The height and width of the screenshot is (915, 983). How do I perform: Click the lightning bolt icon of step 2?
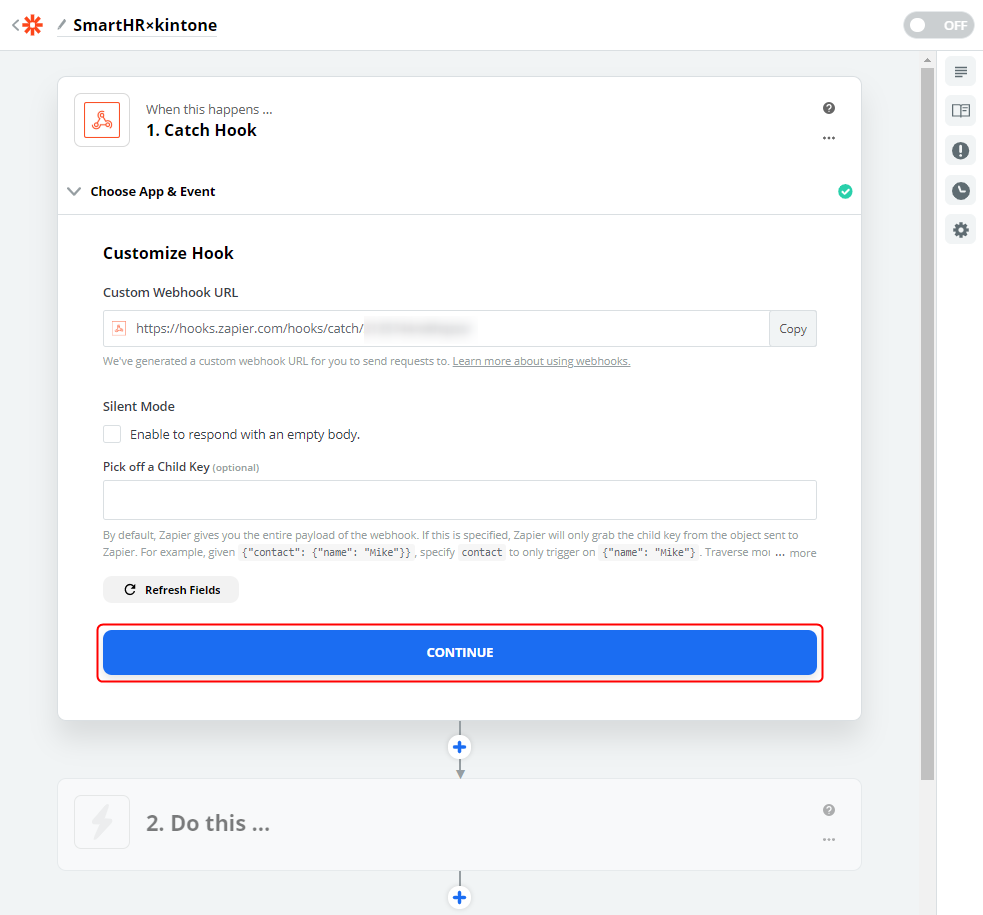102,822
